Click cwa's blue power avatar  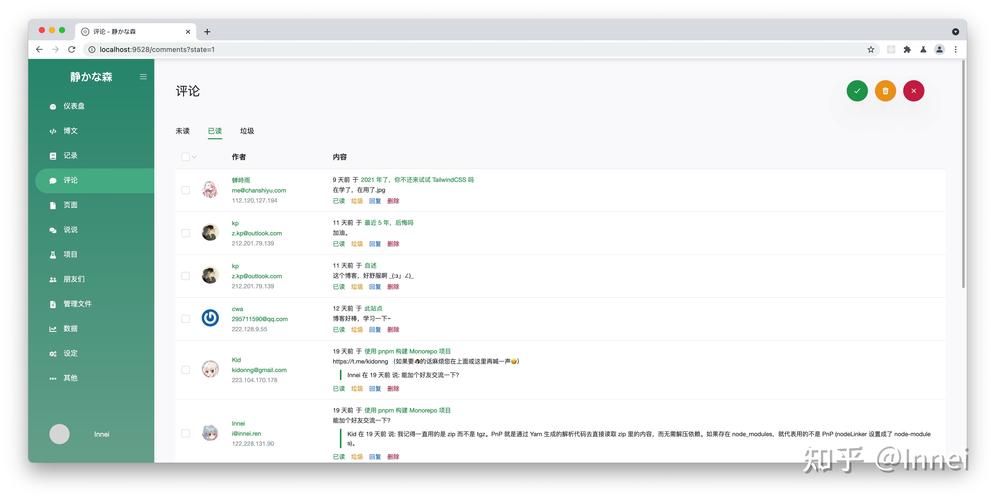(x=210, y=317)
